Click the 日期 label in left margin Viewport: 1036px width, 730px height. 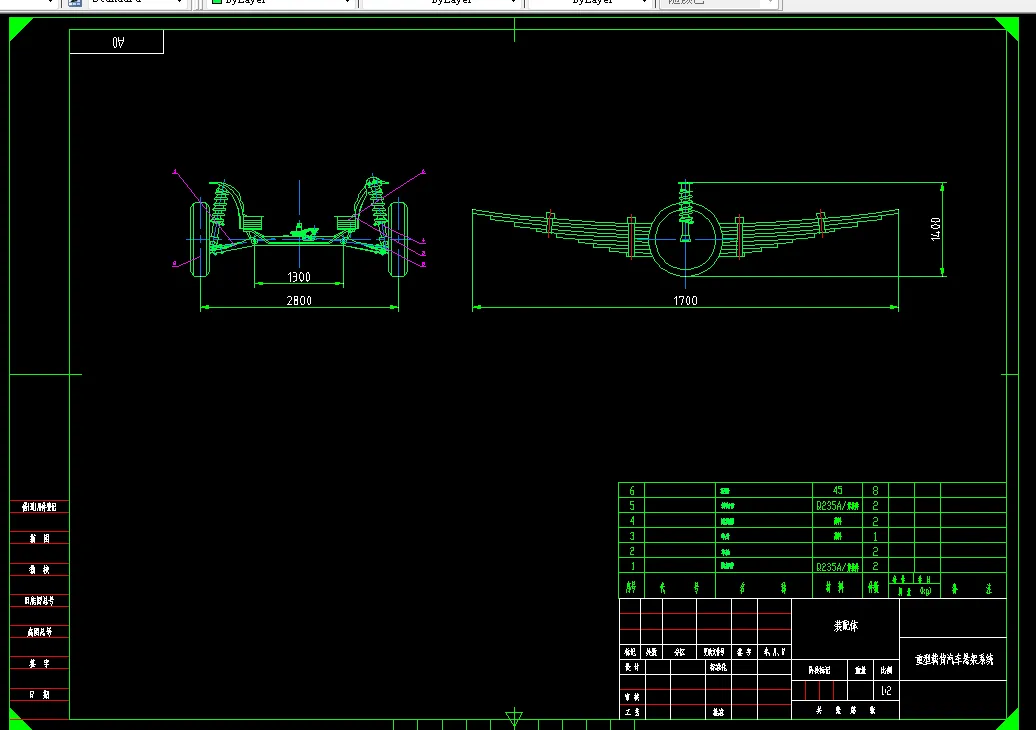coord(39,694)
